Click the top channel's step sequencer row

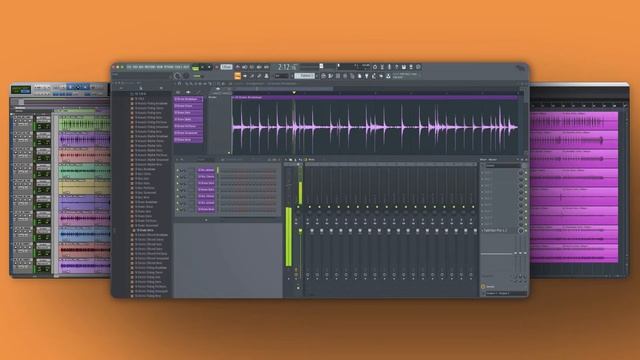pos(248,170)
